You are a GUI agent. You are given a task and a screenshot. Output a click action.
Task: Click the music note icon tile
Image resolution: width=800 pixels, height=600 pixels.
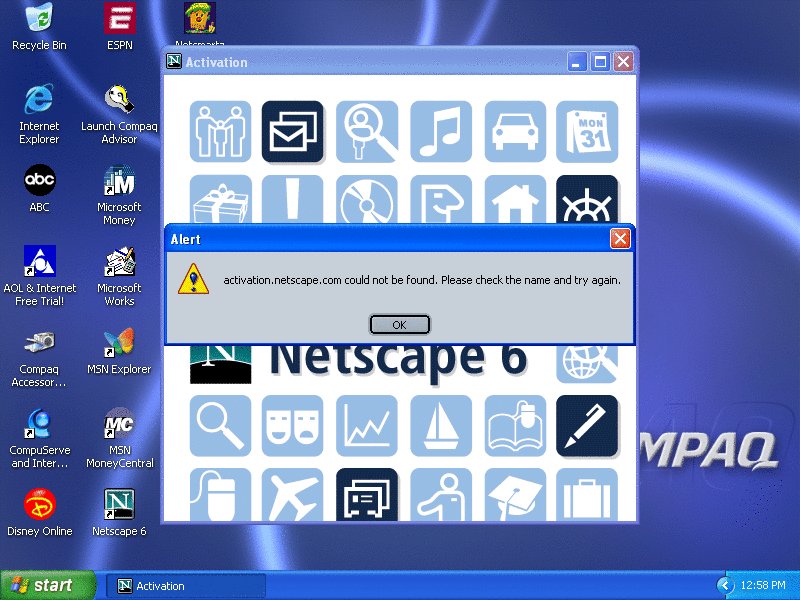[441, 132]
